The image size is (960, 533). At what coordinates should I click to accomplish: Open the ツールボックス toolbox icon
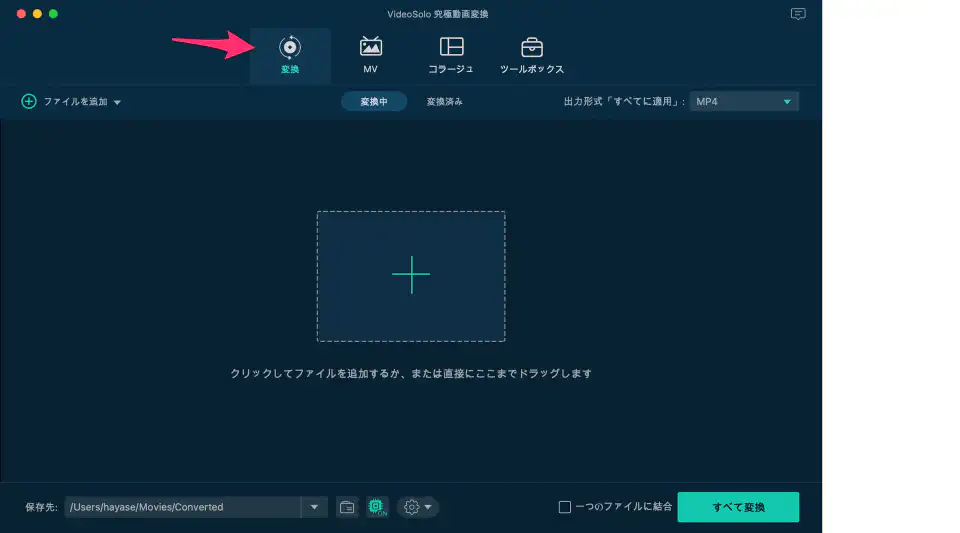pos(532,48)
